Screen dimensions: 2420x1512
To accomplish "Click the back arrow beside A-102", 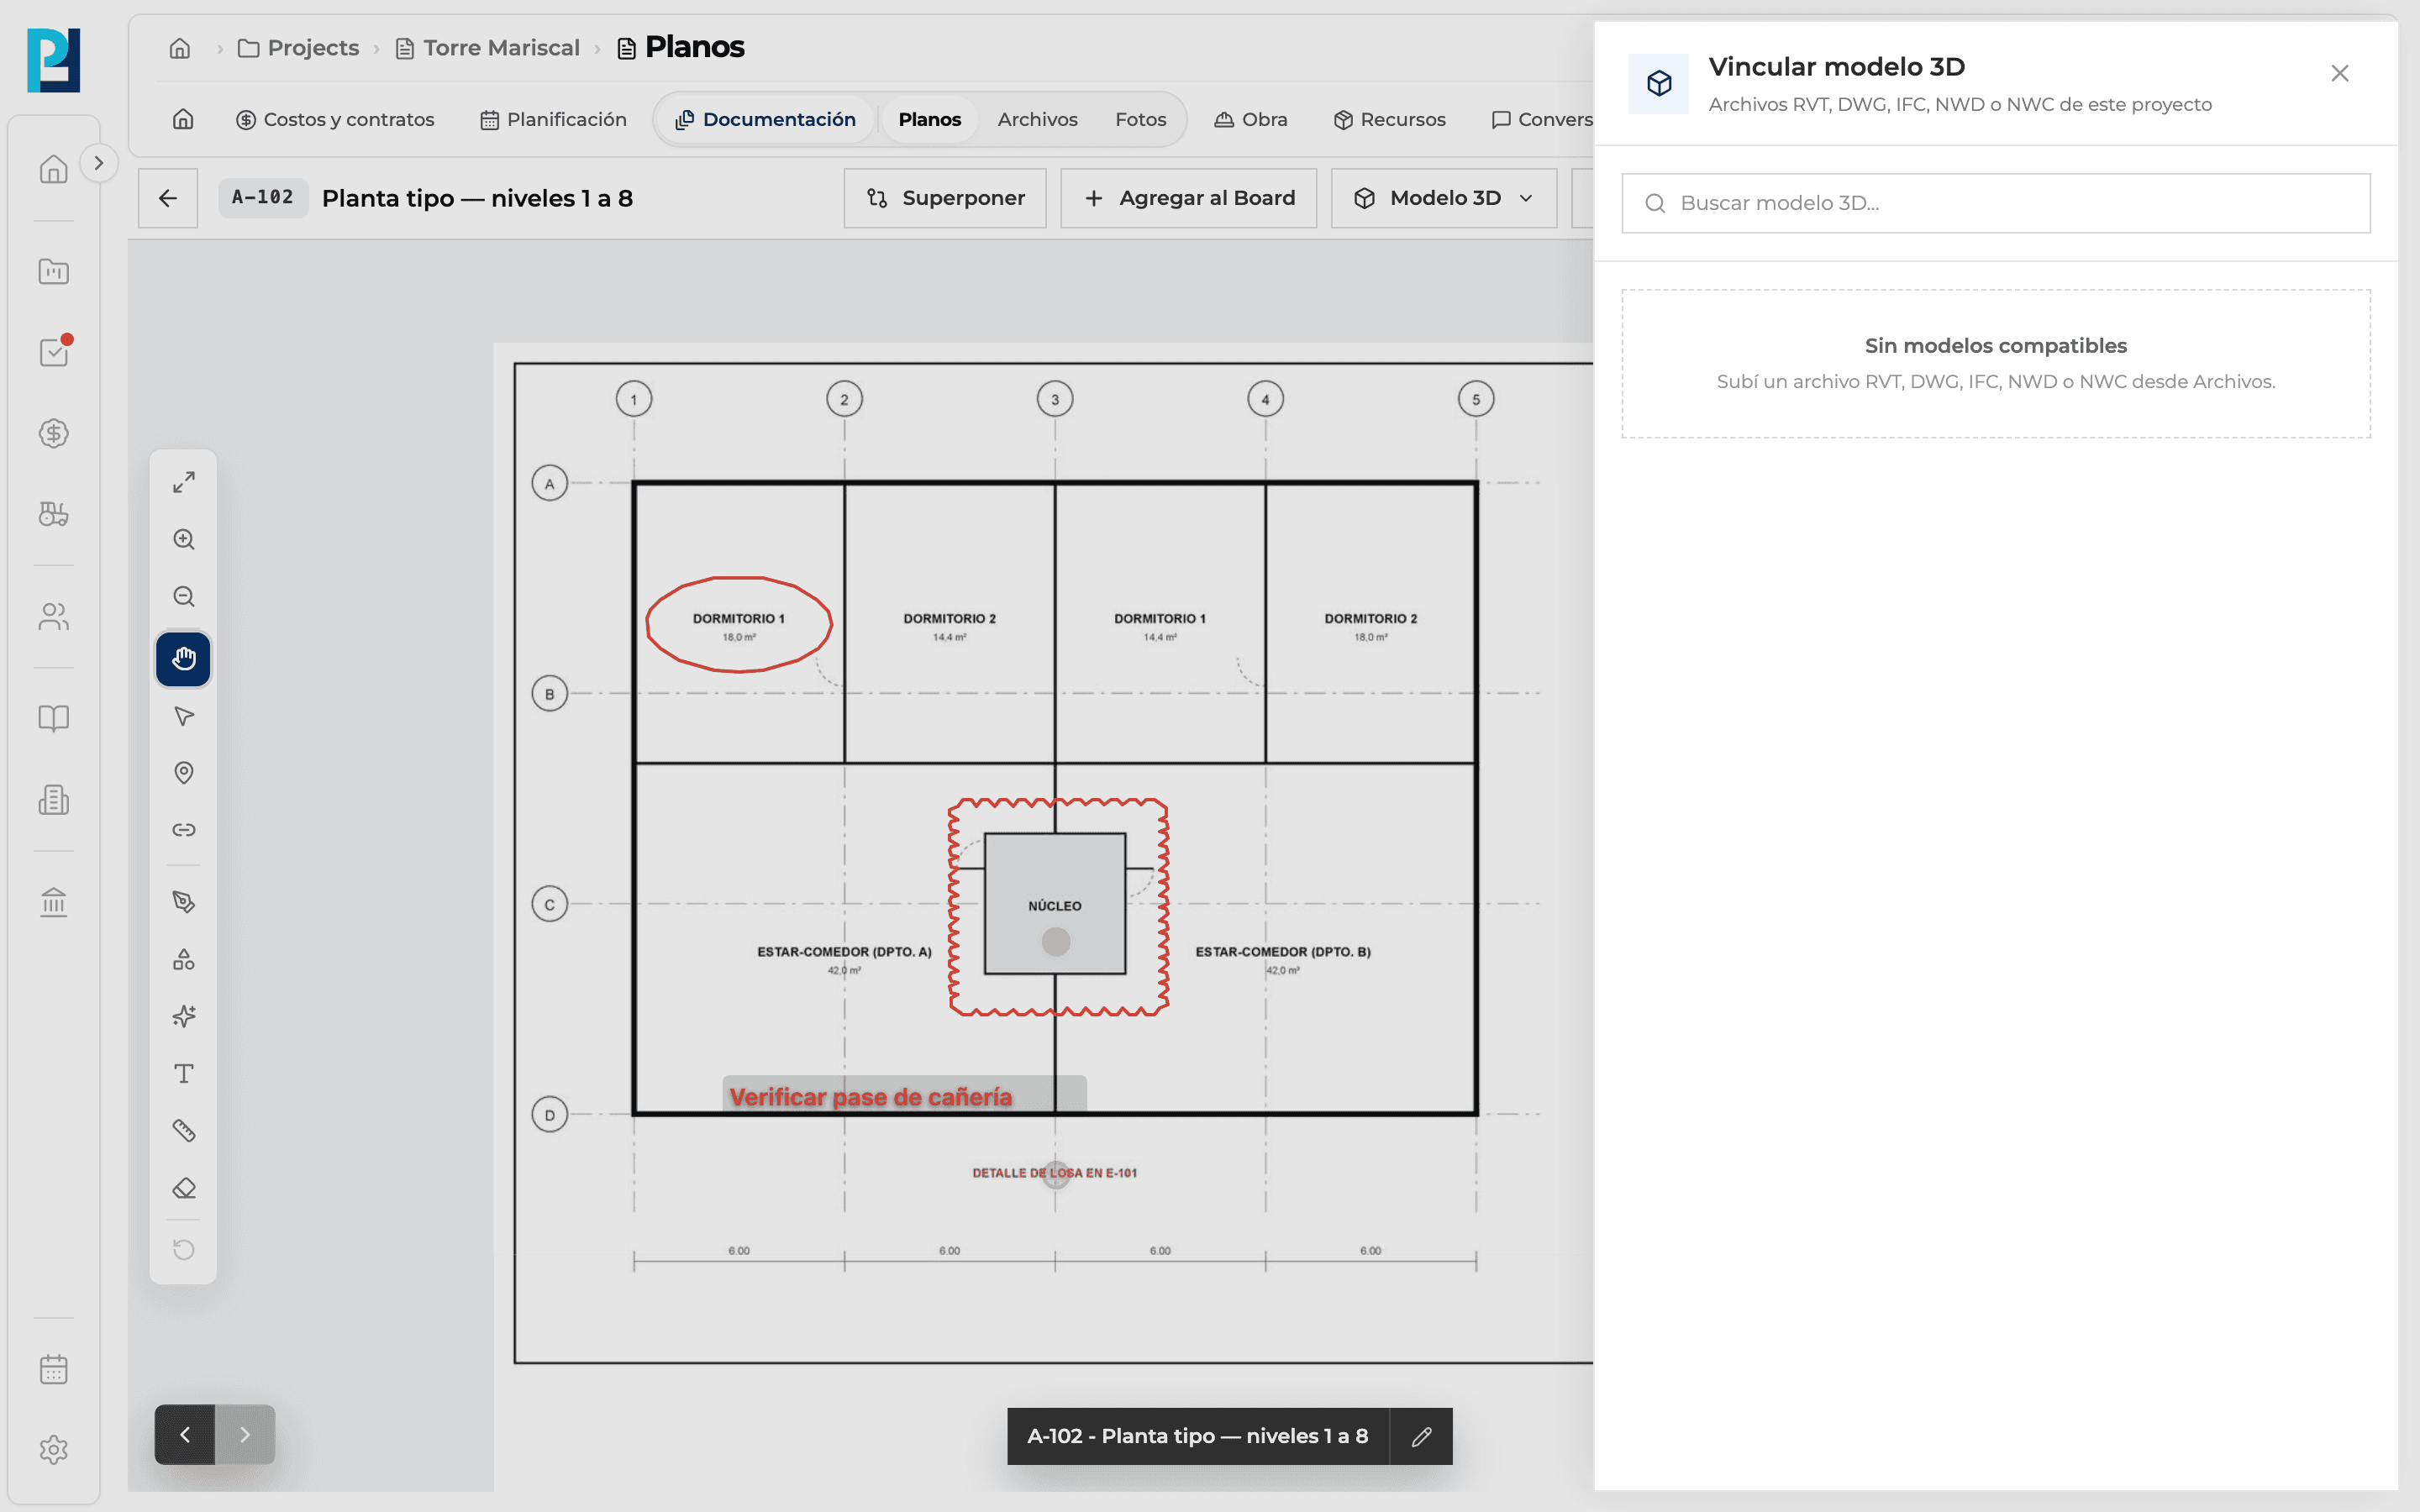I will click(168, 198).
